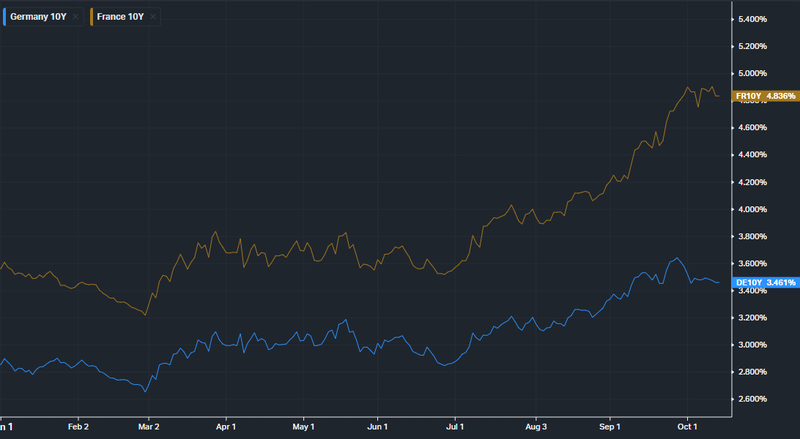This screenshot has width=800, height=439.
Task: Click the May 1 date label
Action: [x=303, y=427]
